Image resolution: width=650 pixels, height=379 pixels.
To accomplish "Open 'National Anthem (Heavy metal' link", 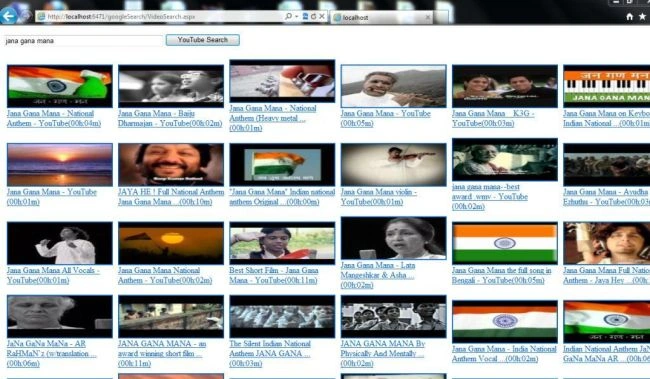I will tap(273, 118).
